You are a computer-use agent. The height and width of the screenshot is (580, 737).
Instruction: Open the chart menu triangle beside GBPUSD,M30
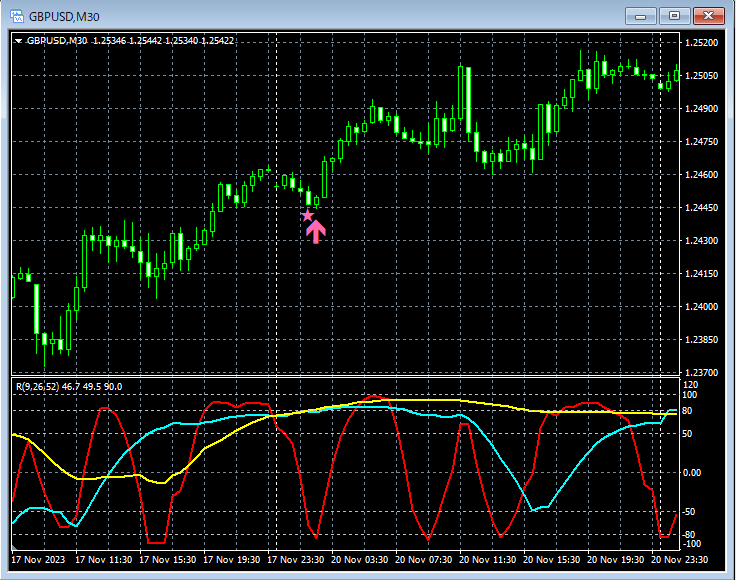(18, 41)
